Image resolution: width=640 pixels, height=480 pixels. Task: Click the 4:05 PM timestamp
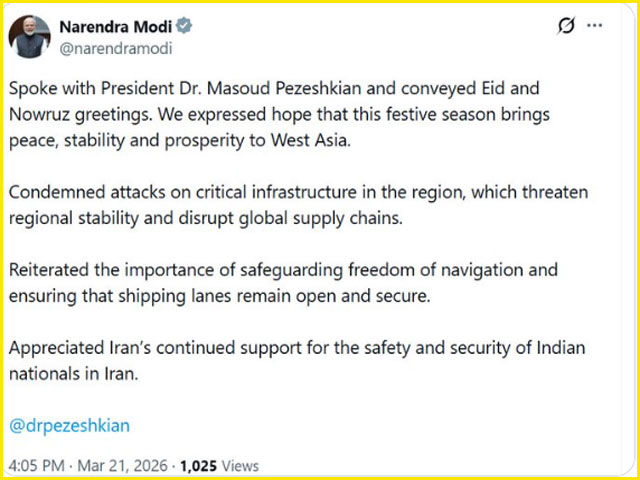tap(35, 466)
